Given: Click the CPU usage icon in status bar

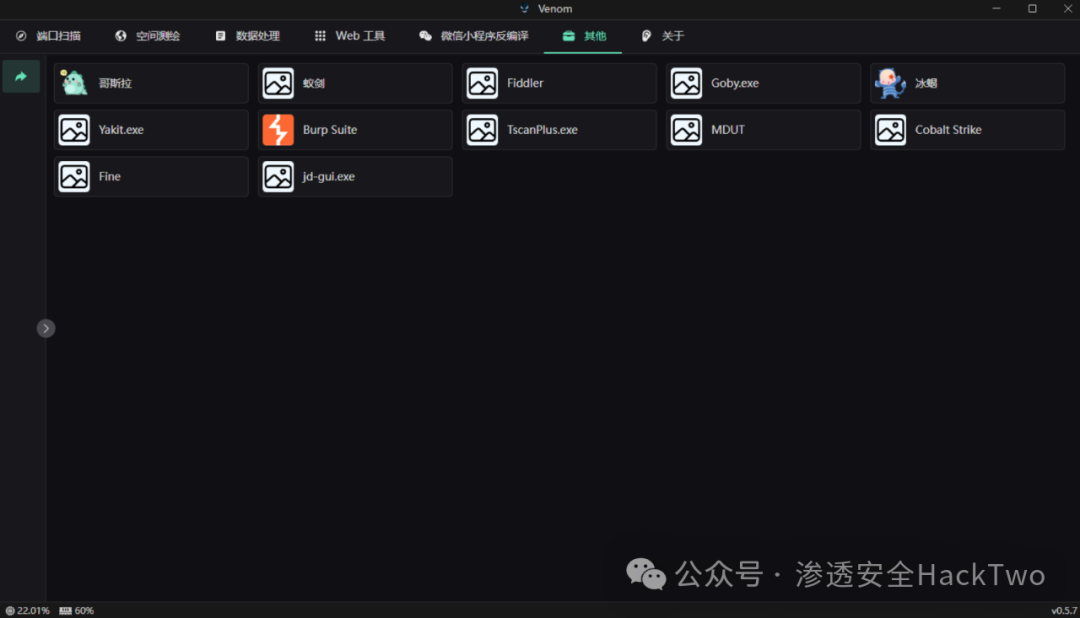Looking at the screenshot, I should 10,610.
